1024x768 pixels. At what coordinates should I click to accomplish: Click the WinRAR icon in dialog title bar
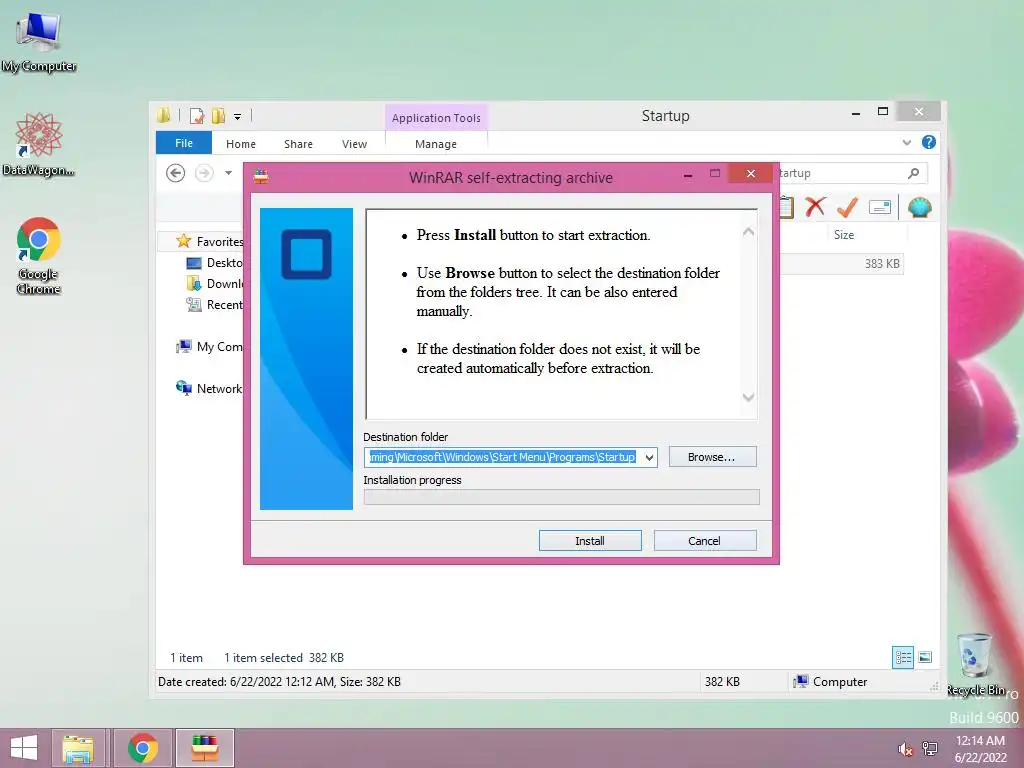(x=261, y=176)
